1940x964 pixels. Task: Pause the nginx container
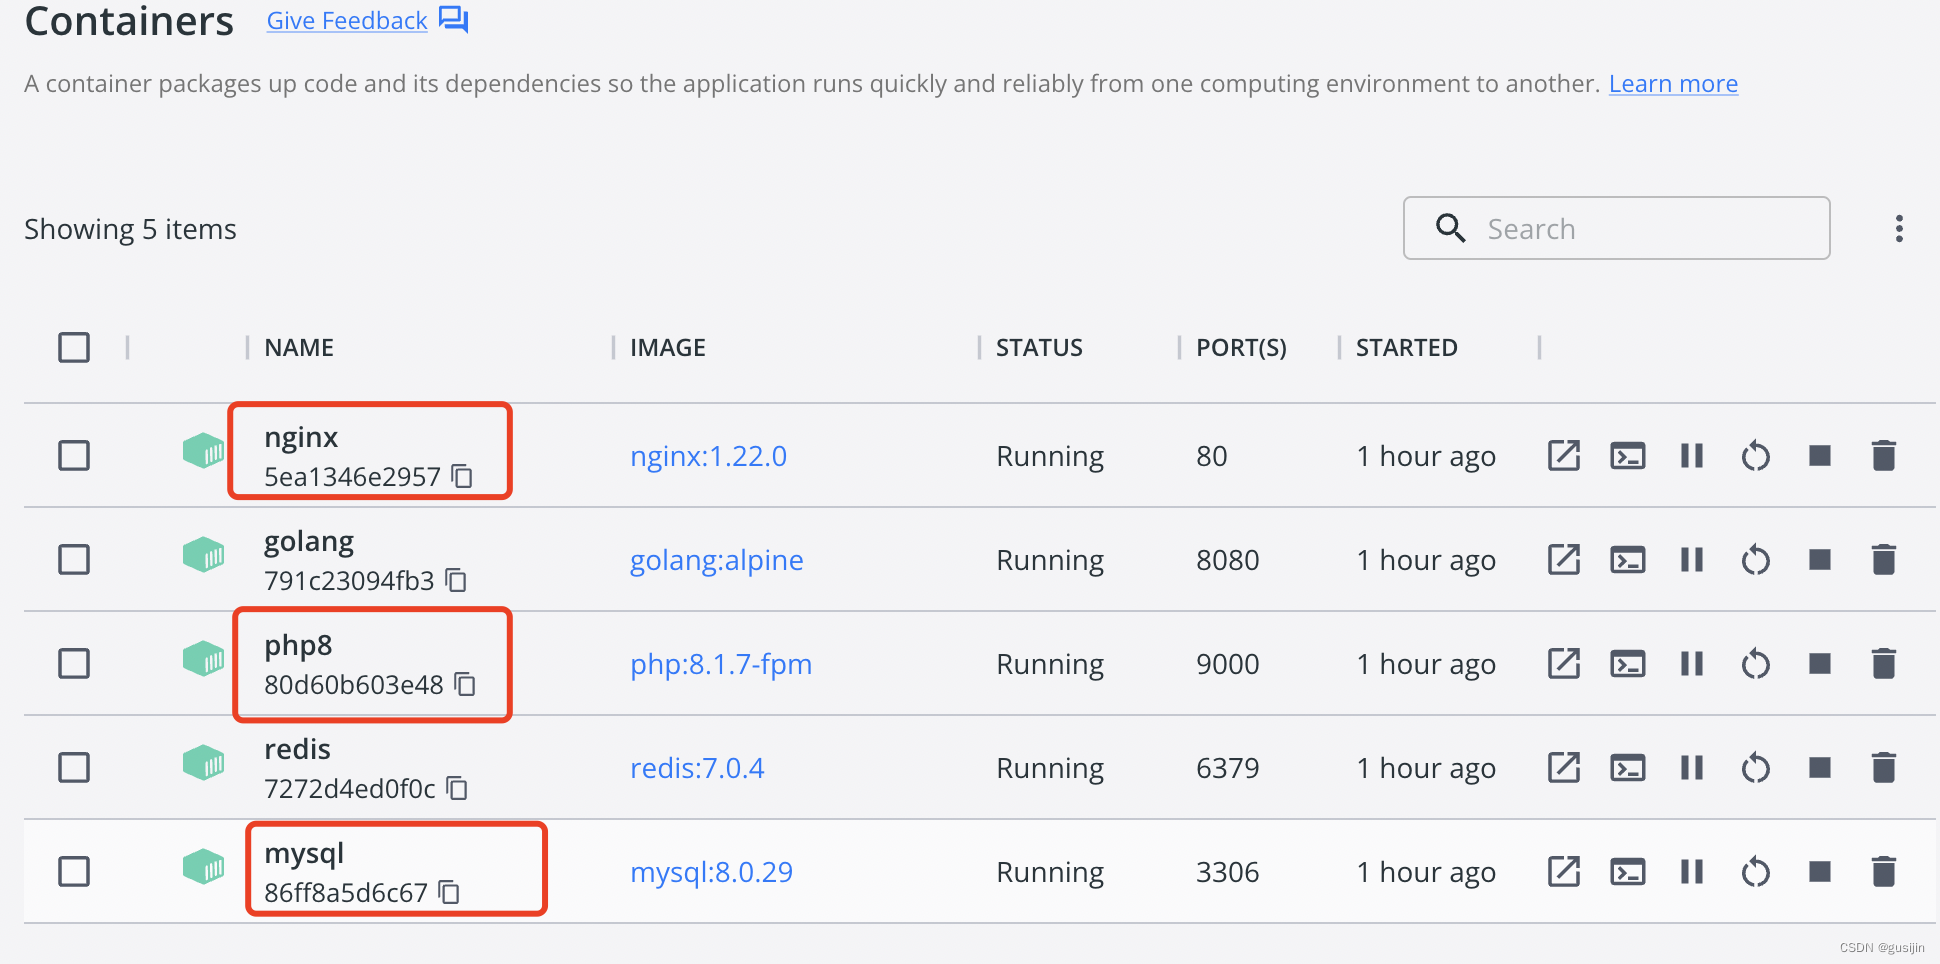click(x=1692, y=456)
